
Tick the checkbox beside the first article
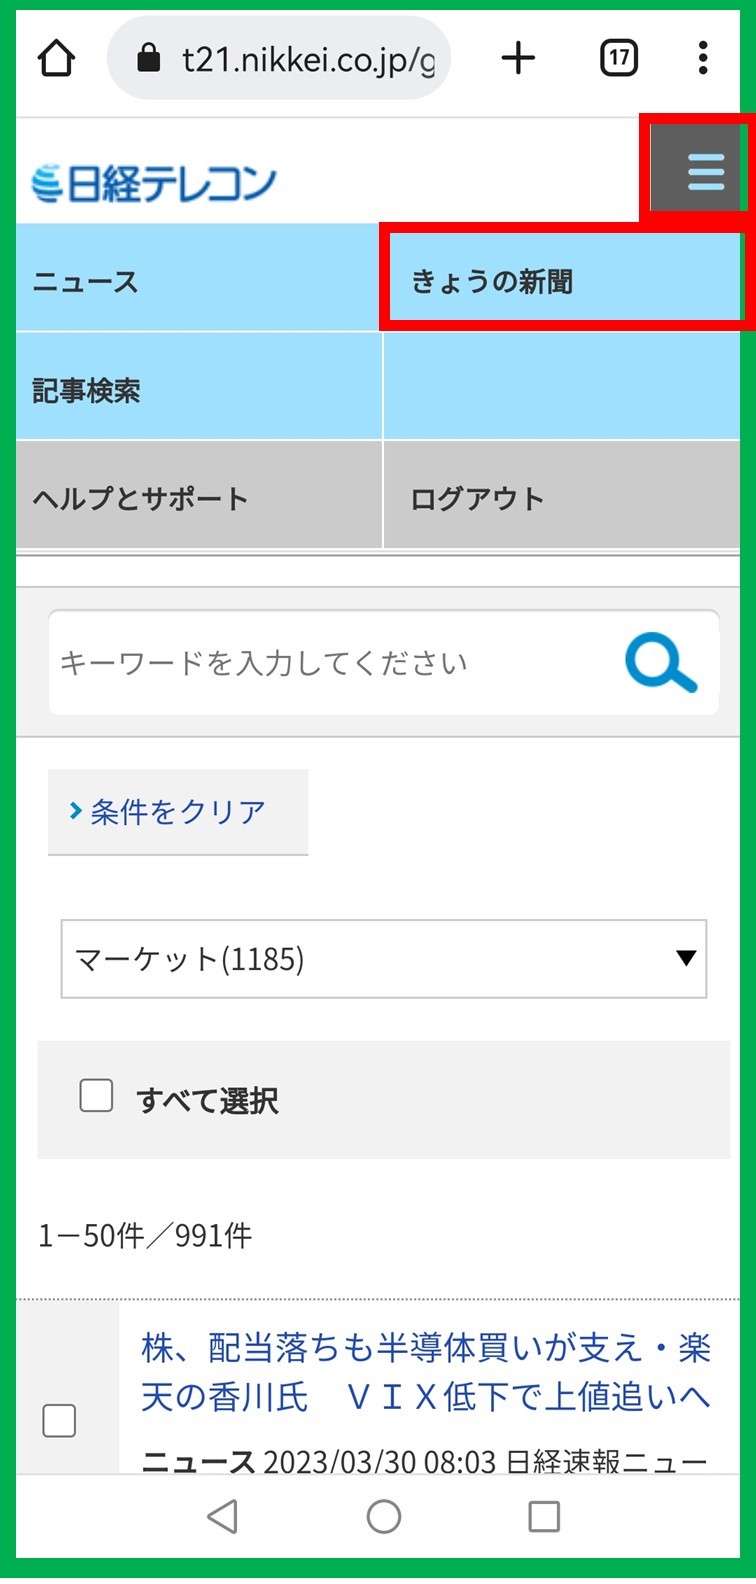point(59,1421)
